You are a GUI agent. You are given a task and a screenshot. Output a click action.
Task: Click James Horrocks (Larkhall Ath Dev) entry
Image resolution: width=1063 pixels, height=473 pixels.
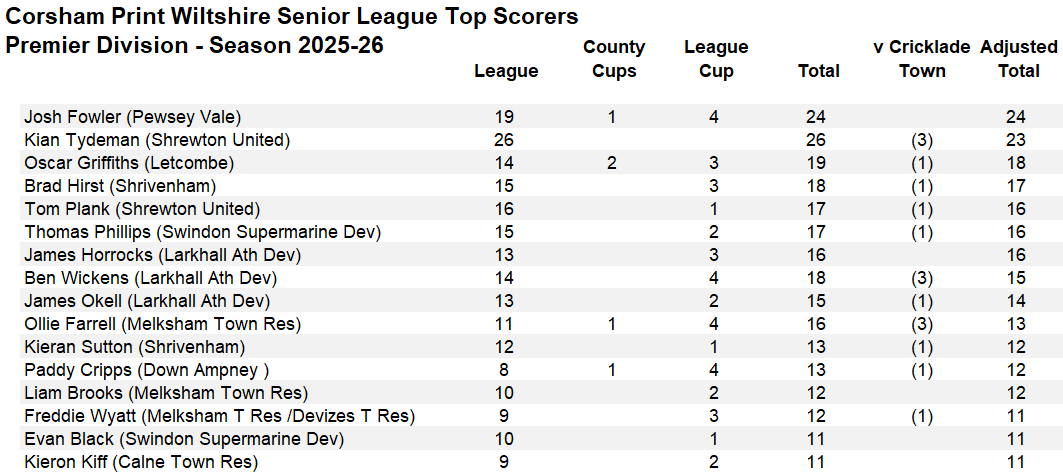point(162,255)
